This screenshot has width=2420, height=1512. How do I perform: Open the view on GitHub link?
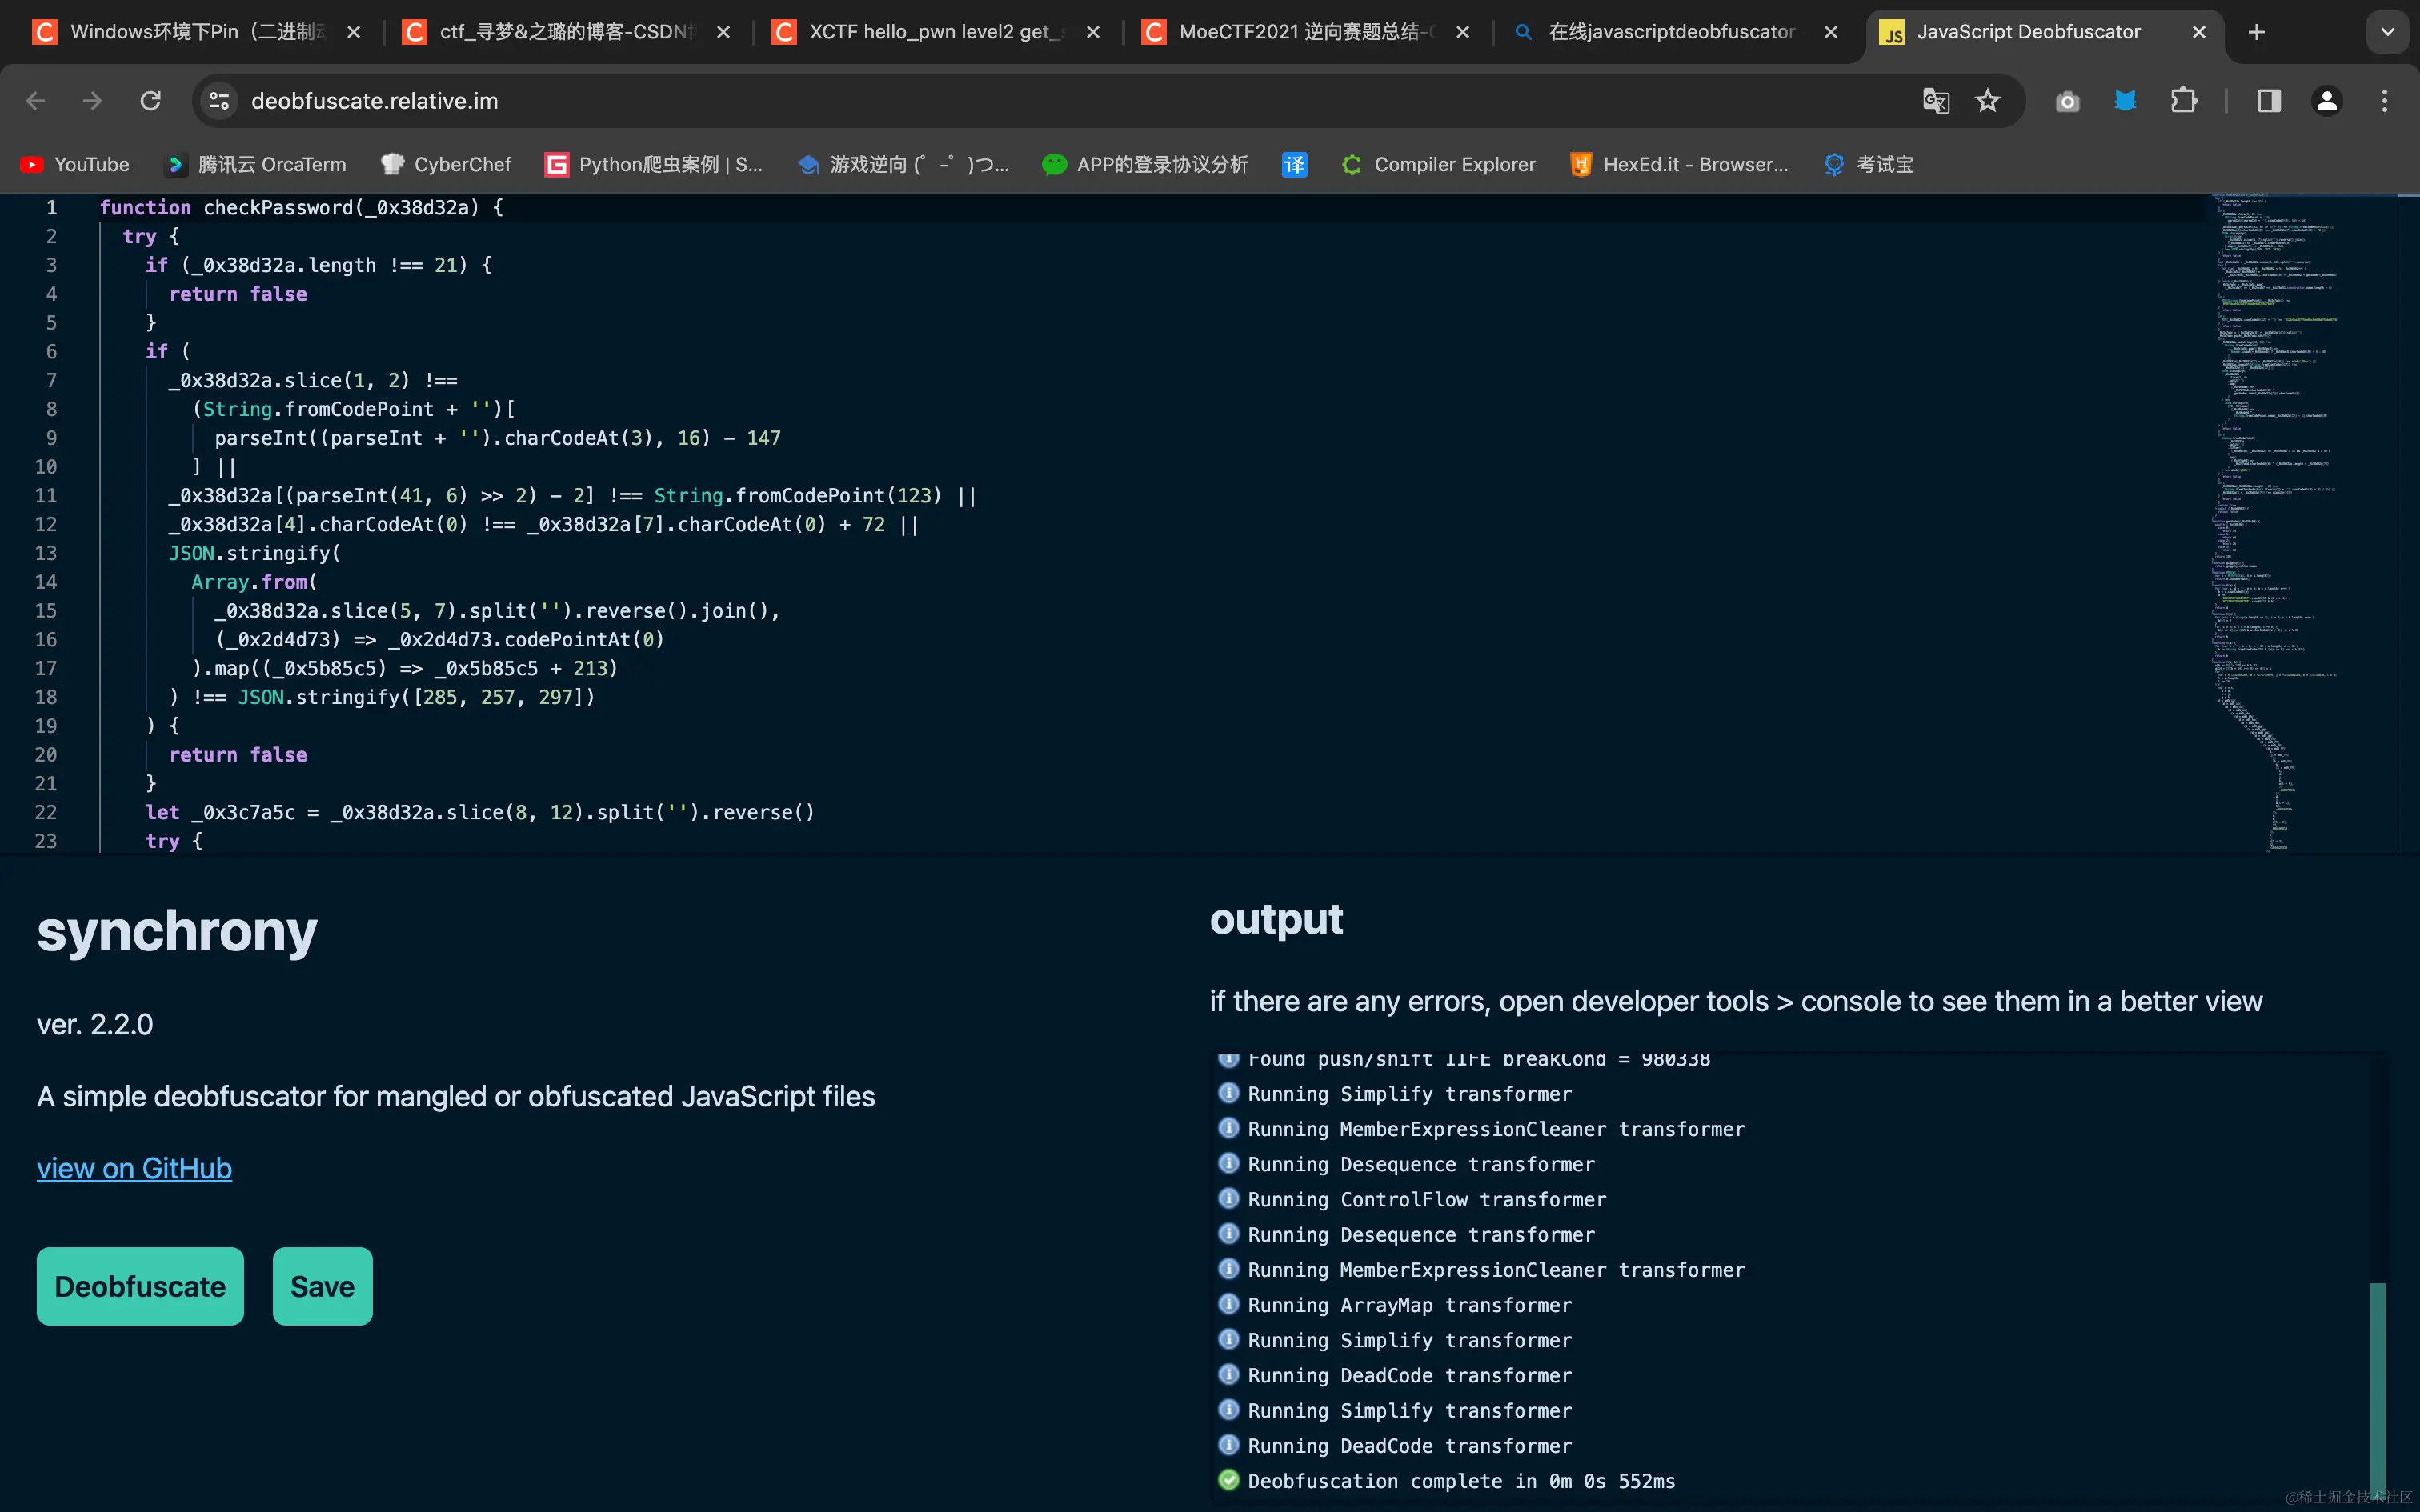point(134,1168)
